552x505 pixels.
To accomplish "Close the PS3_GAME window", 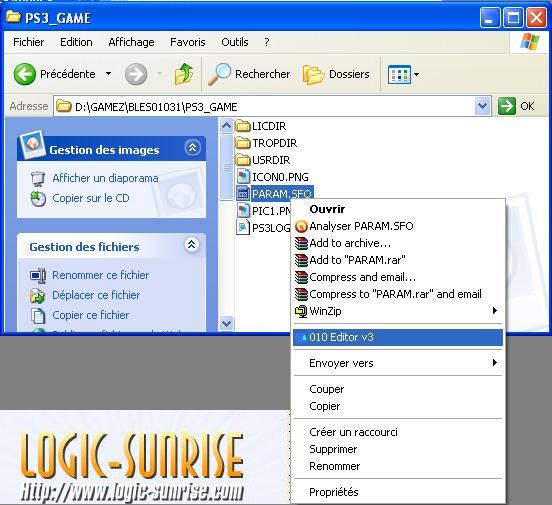I will 536,18.
